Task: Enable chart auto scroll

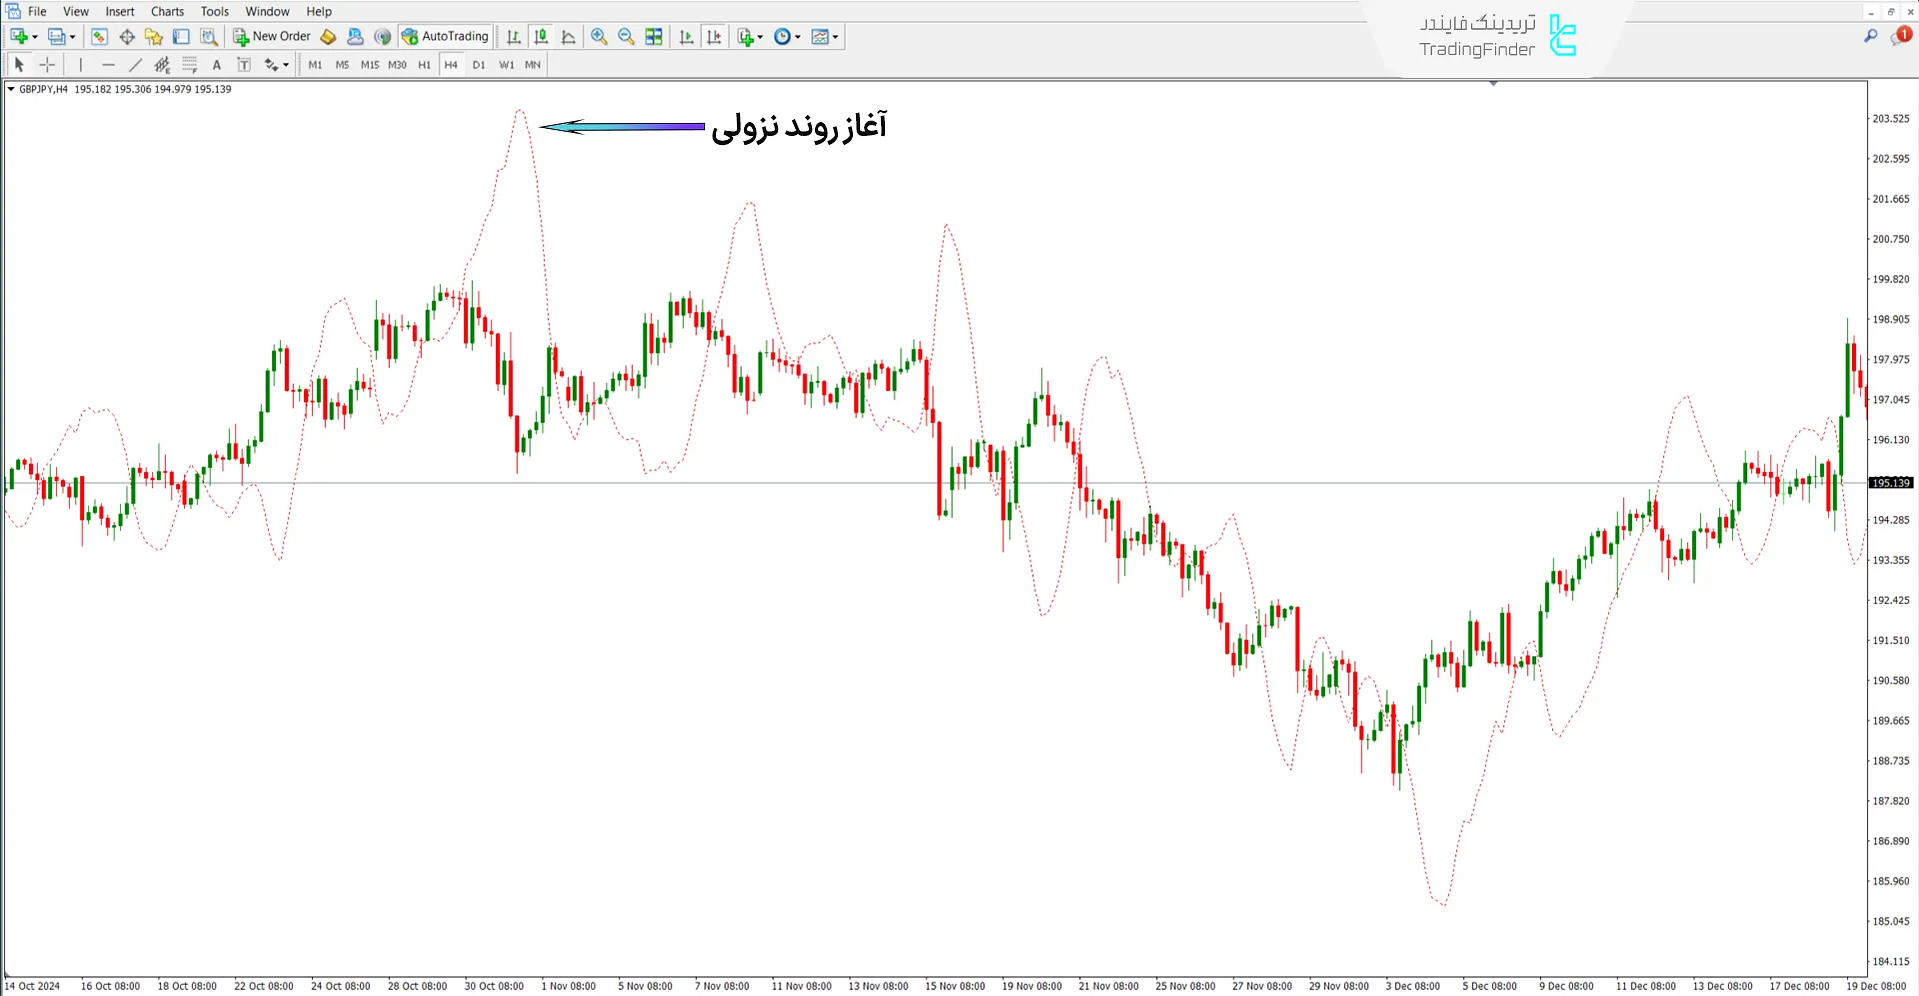Action: (x=686, y=37)
